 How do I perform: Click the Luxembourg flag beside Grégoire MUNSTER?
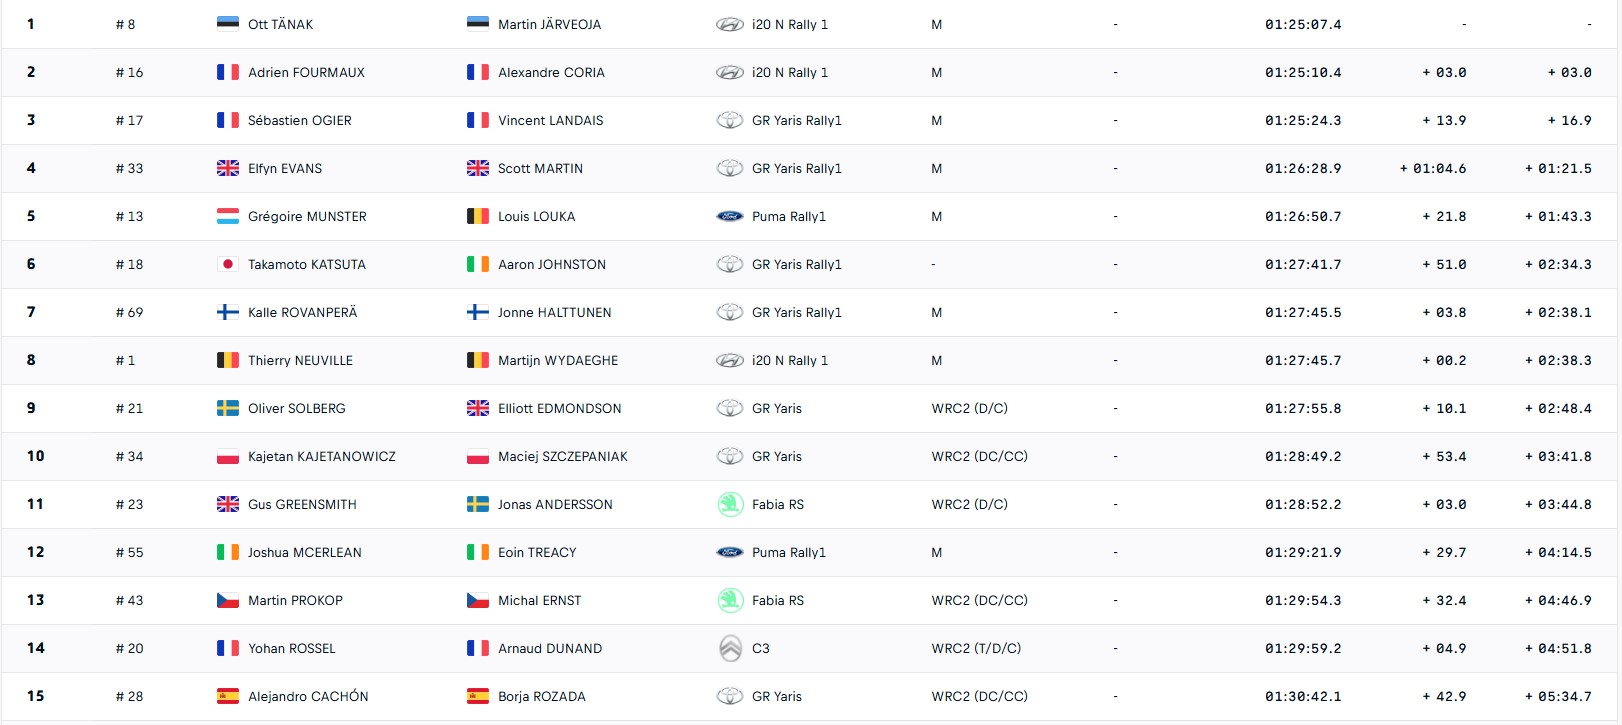pos(228,216)
